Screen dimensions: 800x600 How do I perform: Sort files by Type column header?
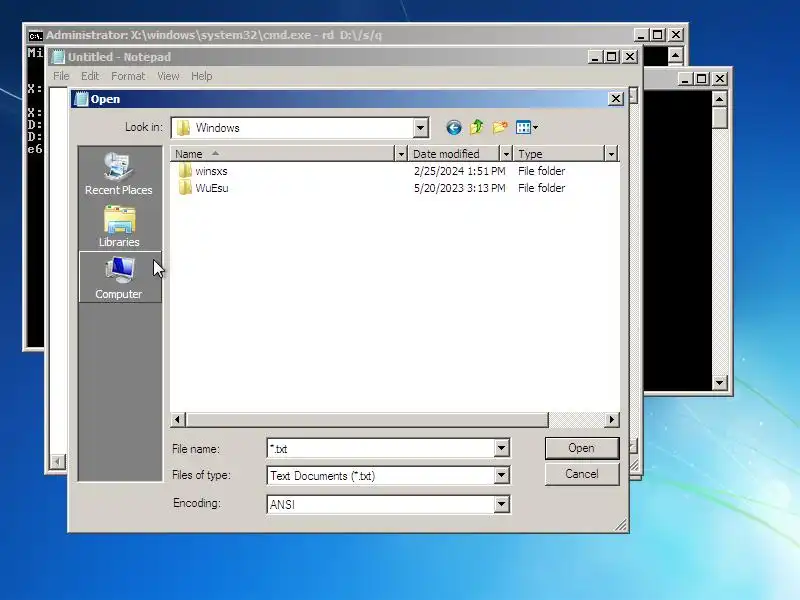click(x=559, y=154)
